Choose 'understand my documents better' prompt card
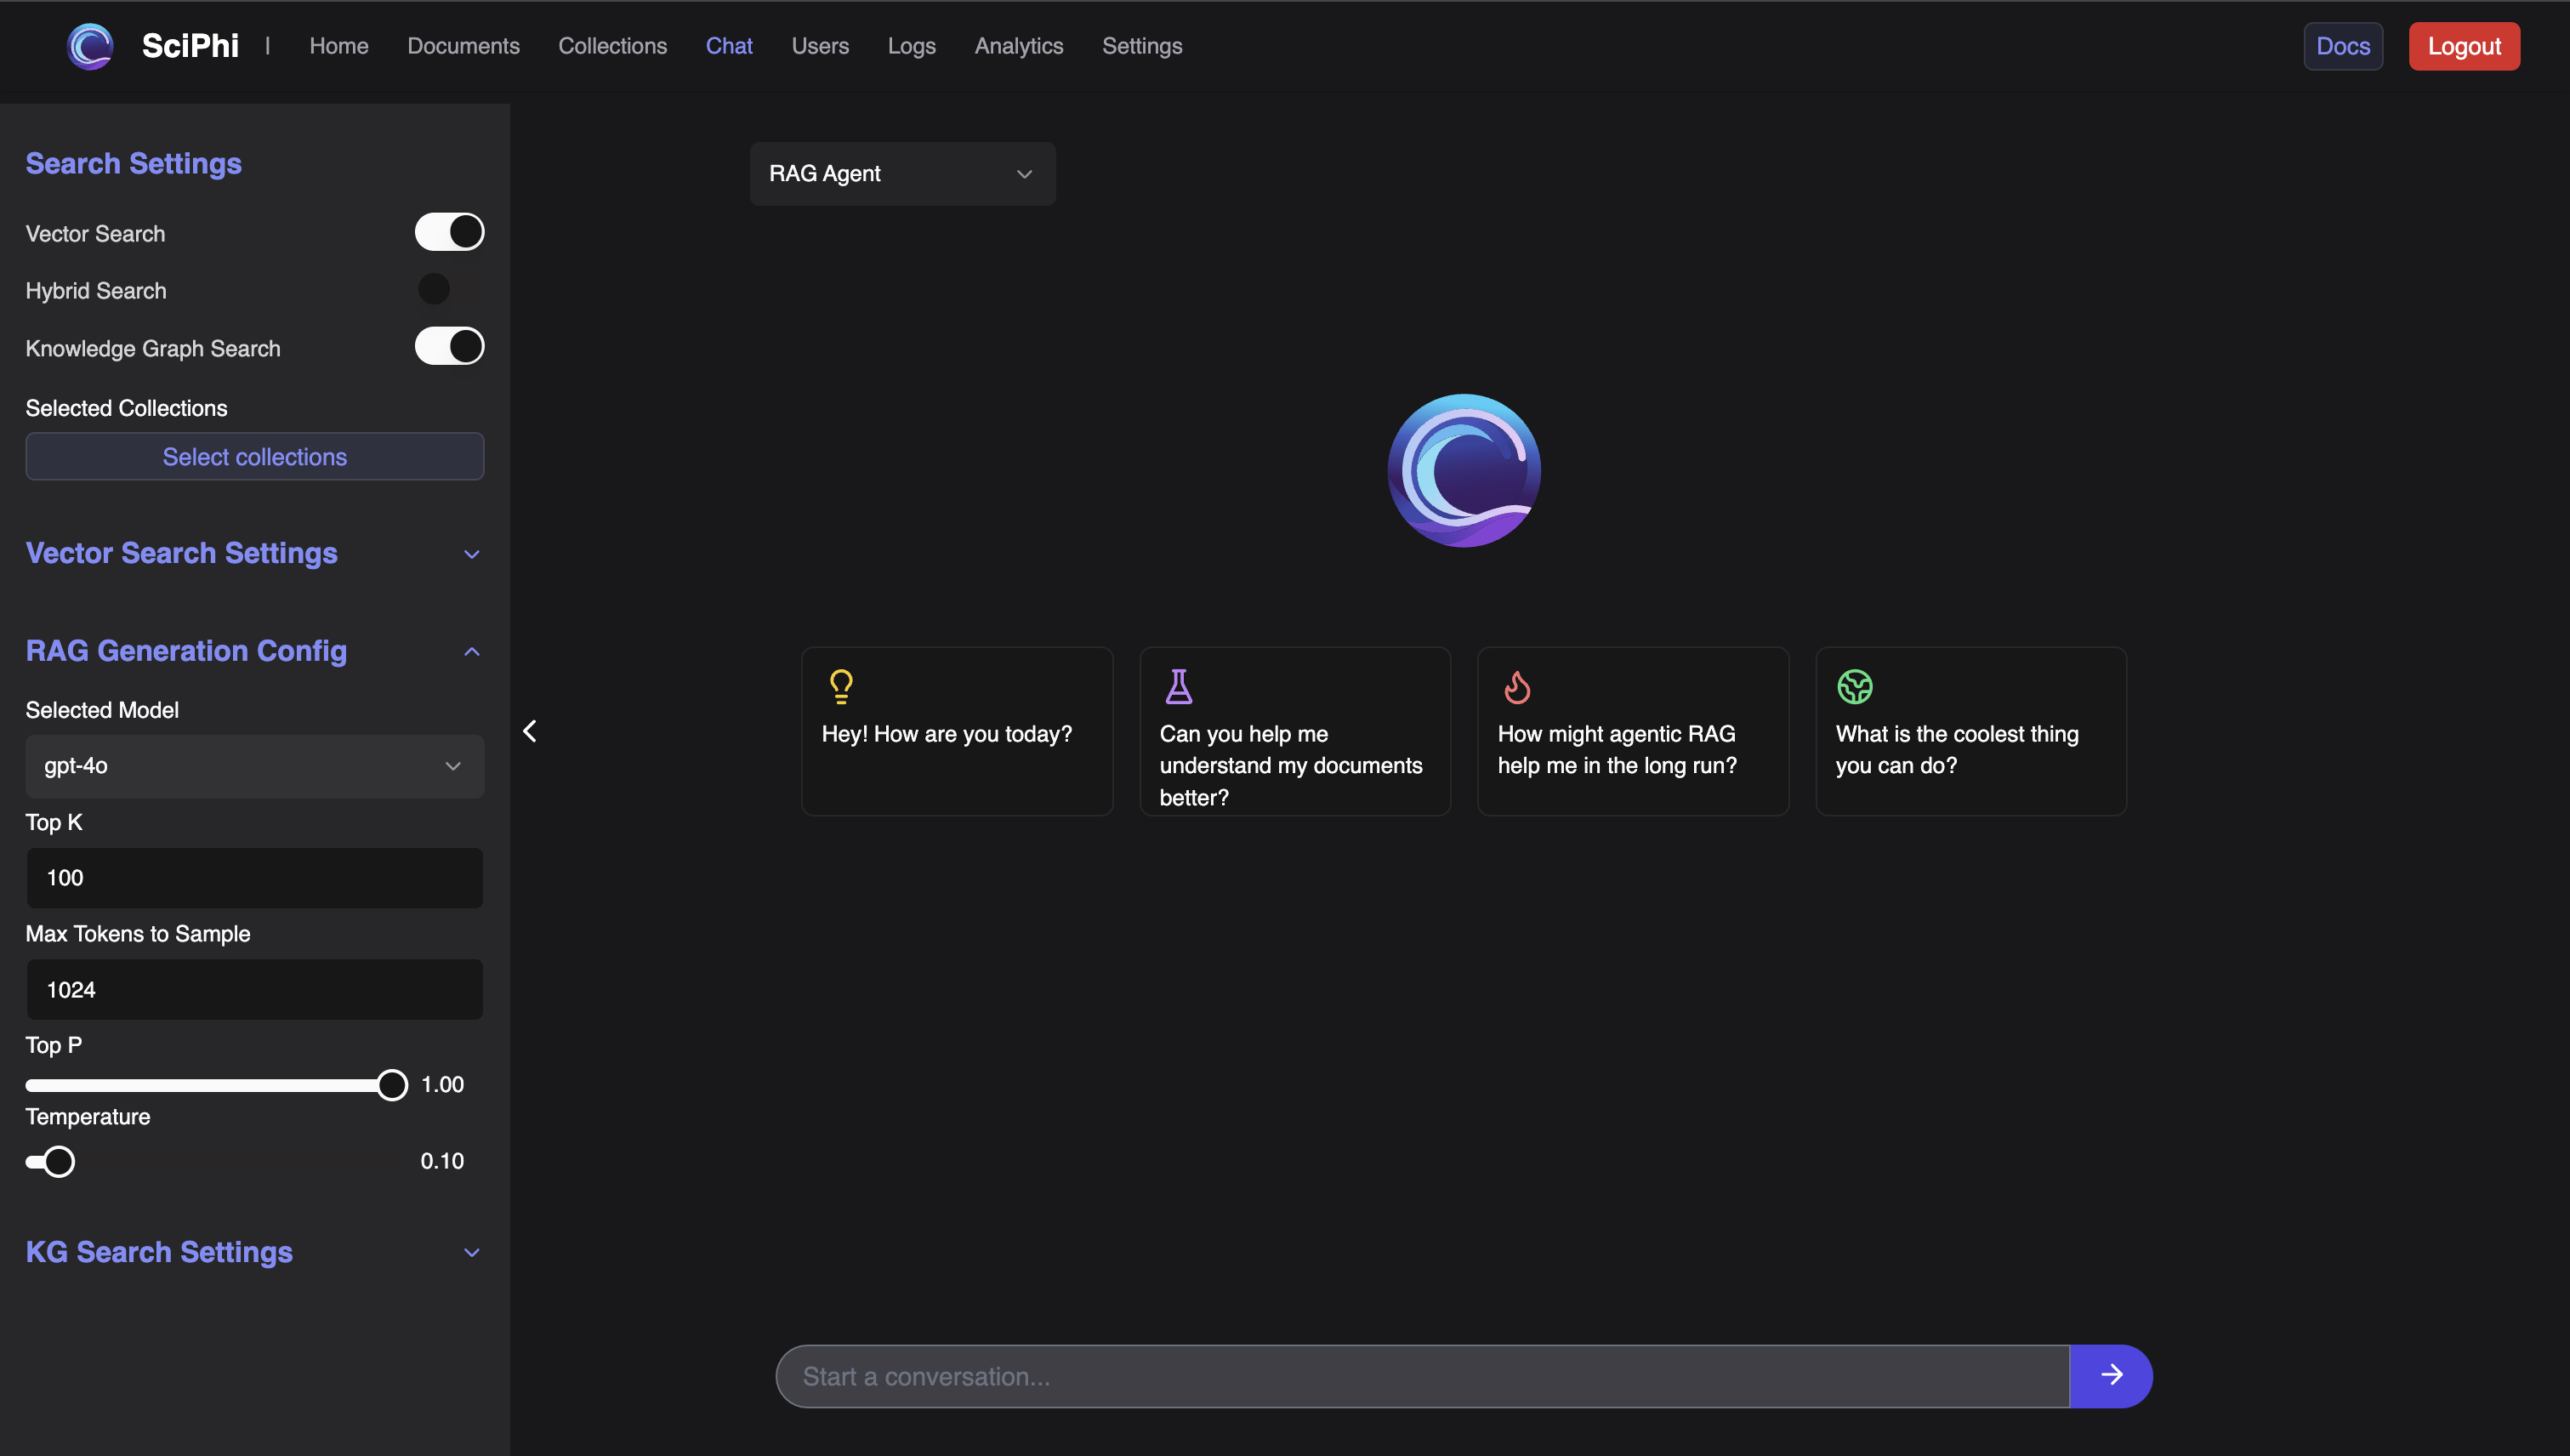 1295,731
